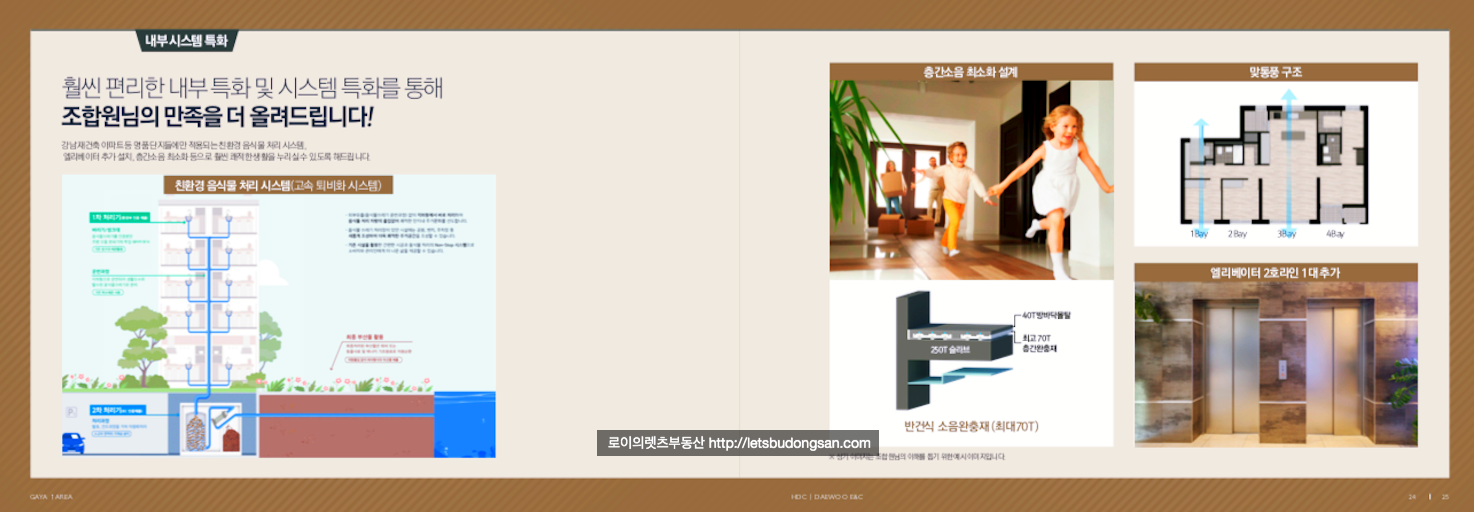
Task: Click page number 24 in the footer
Action: pyautogui.click(x=1412, y=496)
